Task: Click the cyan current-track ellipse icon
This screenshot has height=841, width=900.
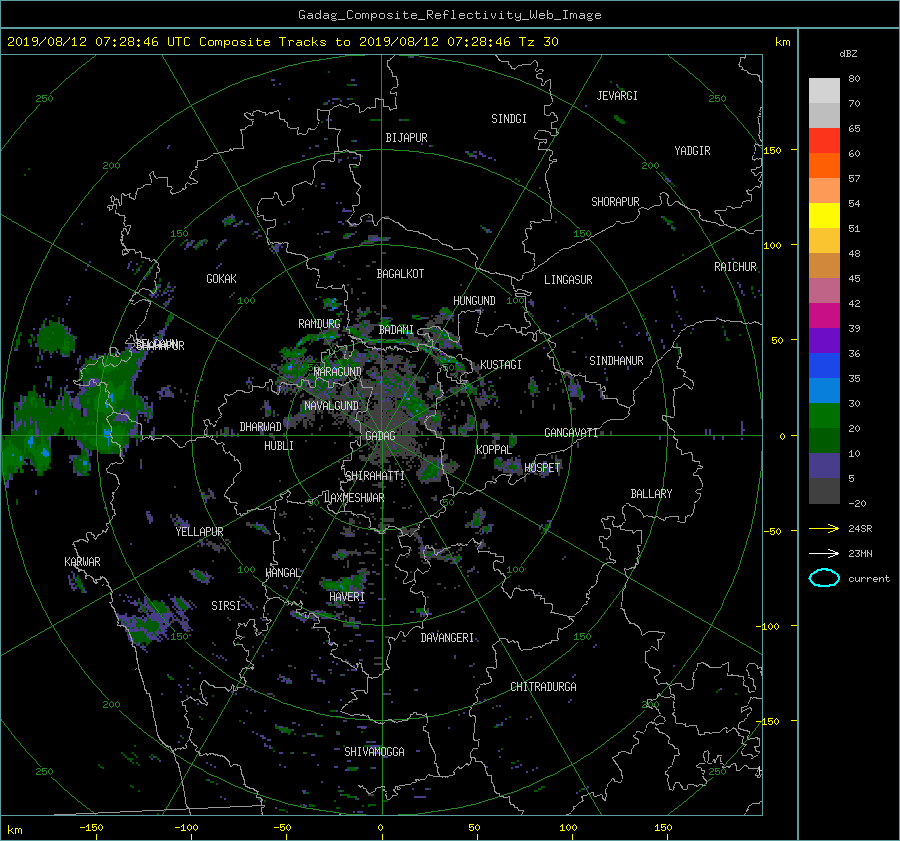Action: pyautogui.click(x=824, y=578)
